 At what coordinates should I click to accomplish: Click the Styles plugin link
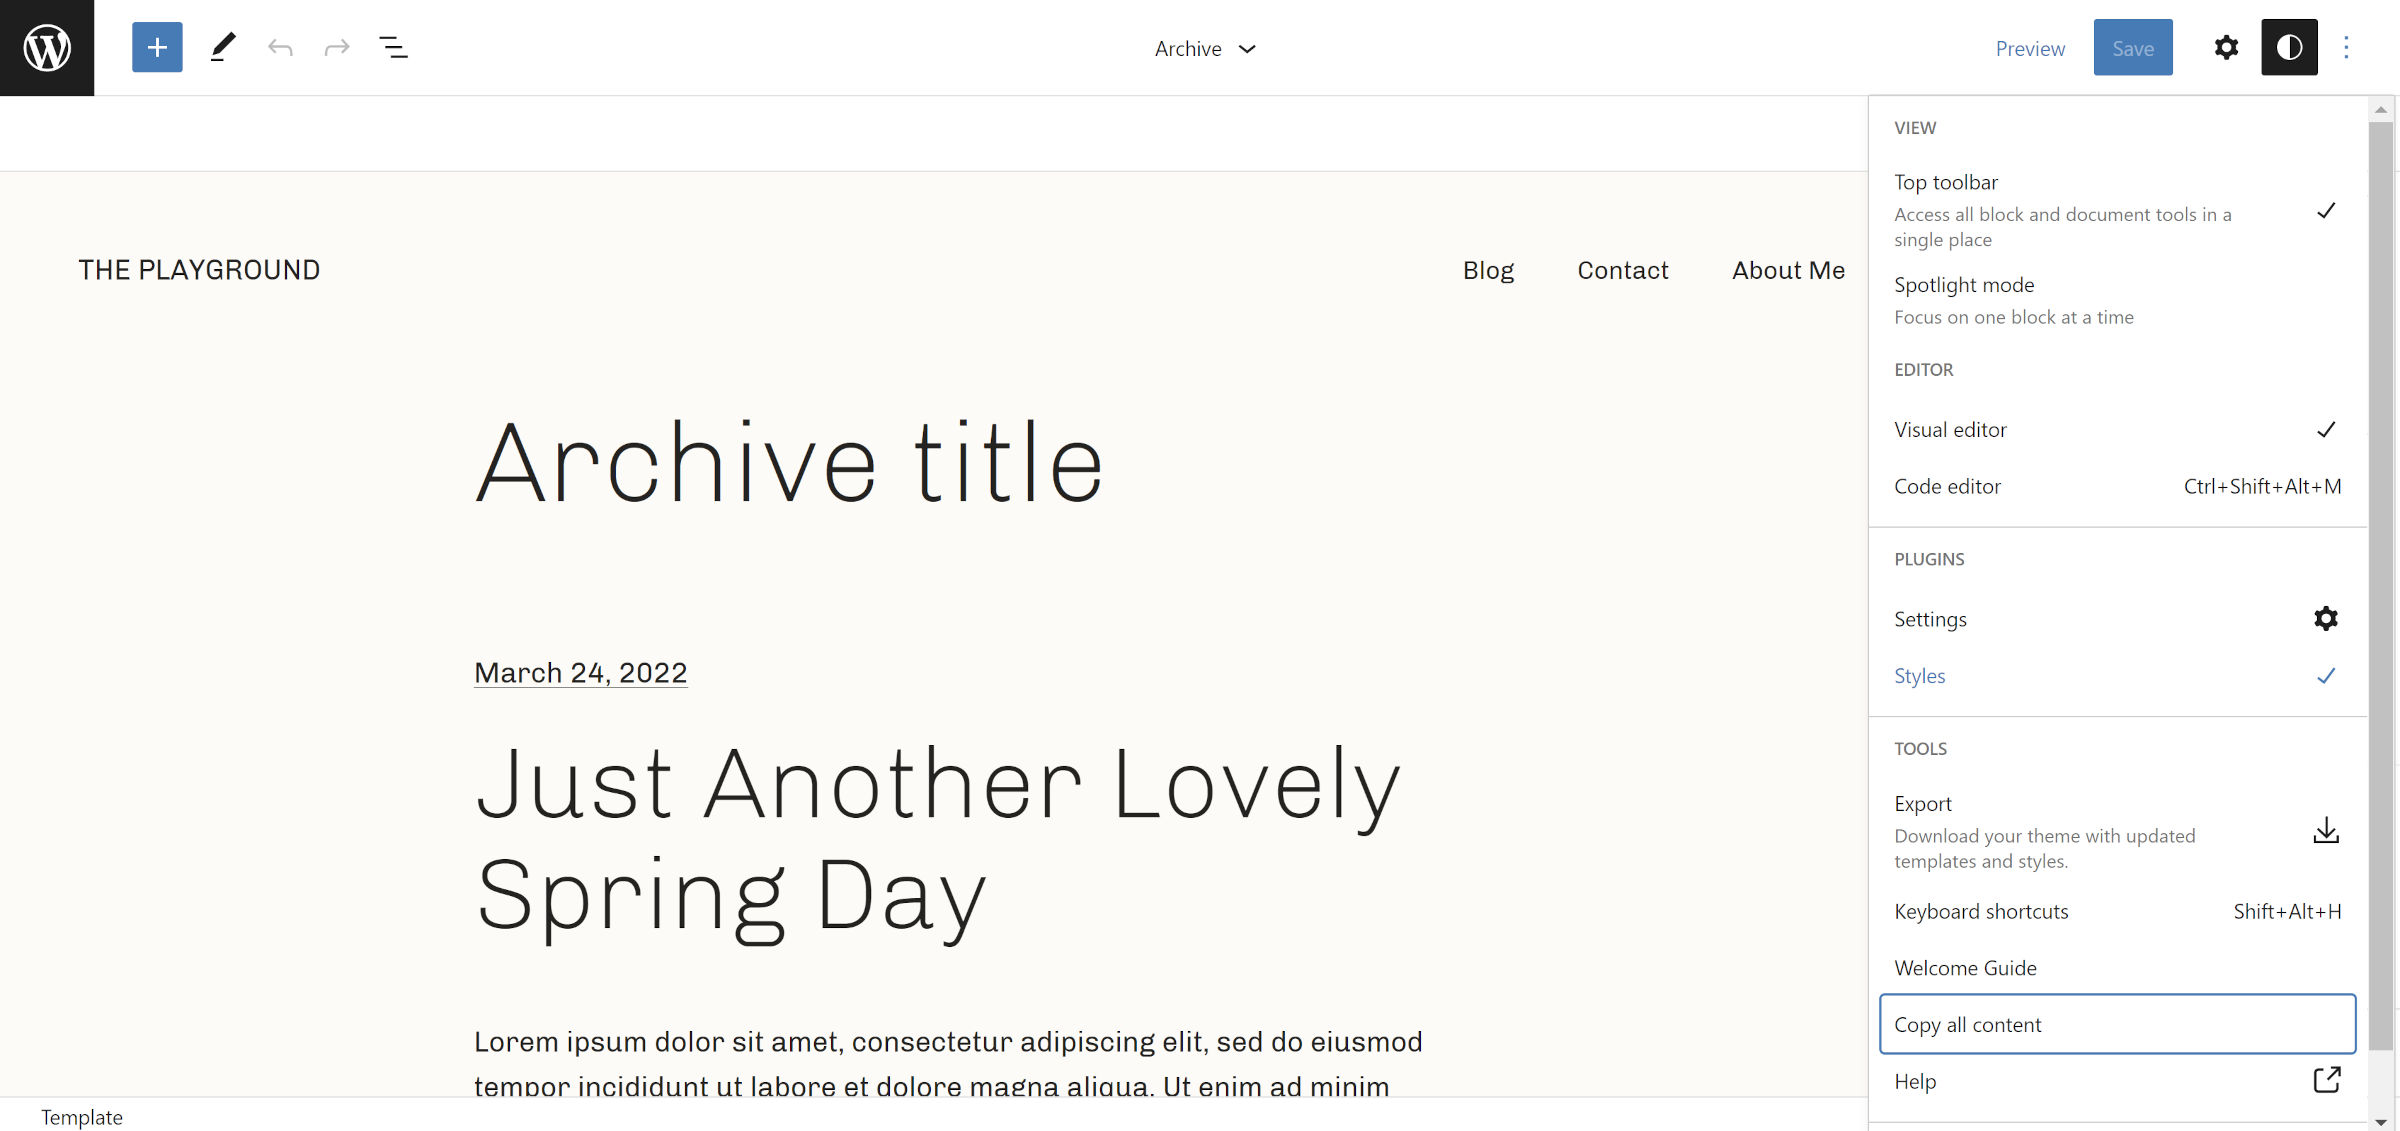[x=1921, y=673]
